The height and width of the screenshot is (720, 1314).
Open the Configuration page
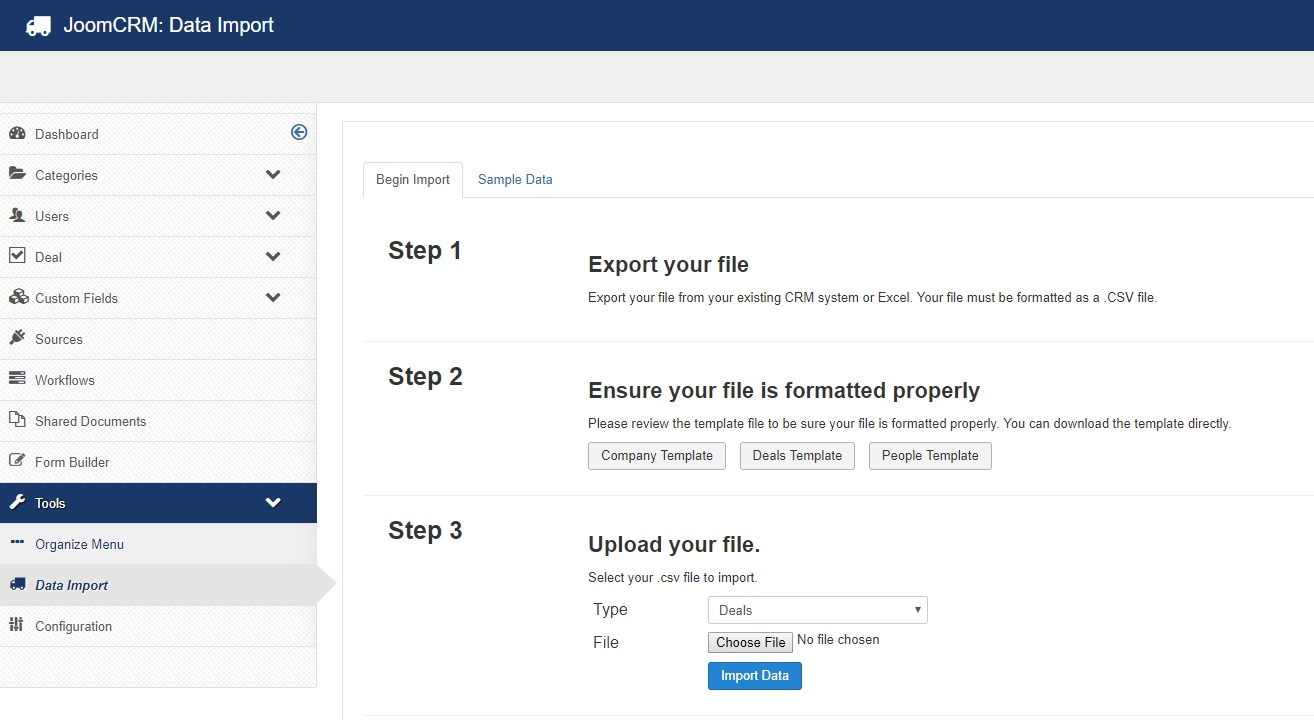coord(75,626)
